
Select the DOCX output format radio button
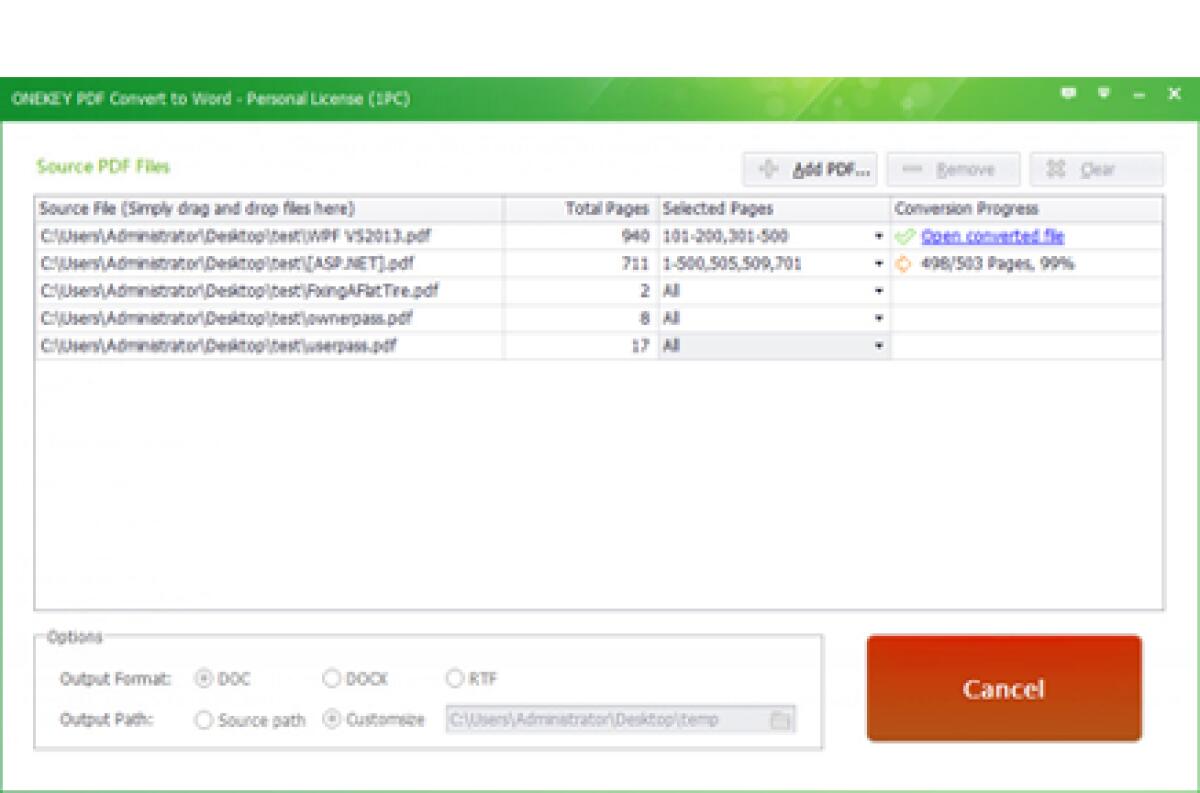[x=332, y=679]
